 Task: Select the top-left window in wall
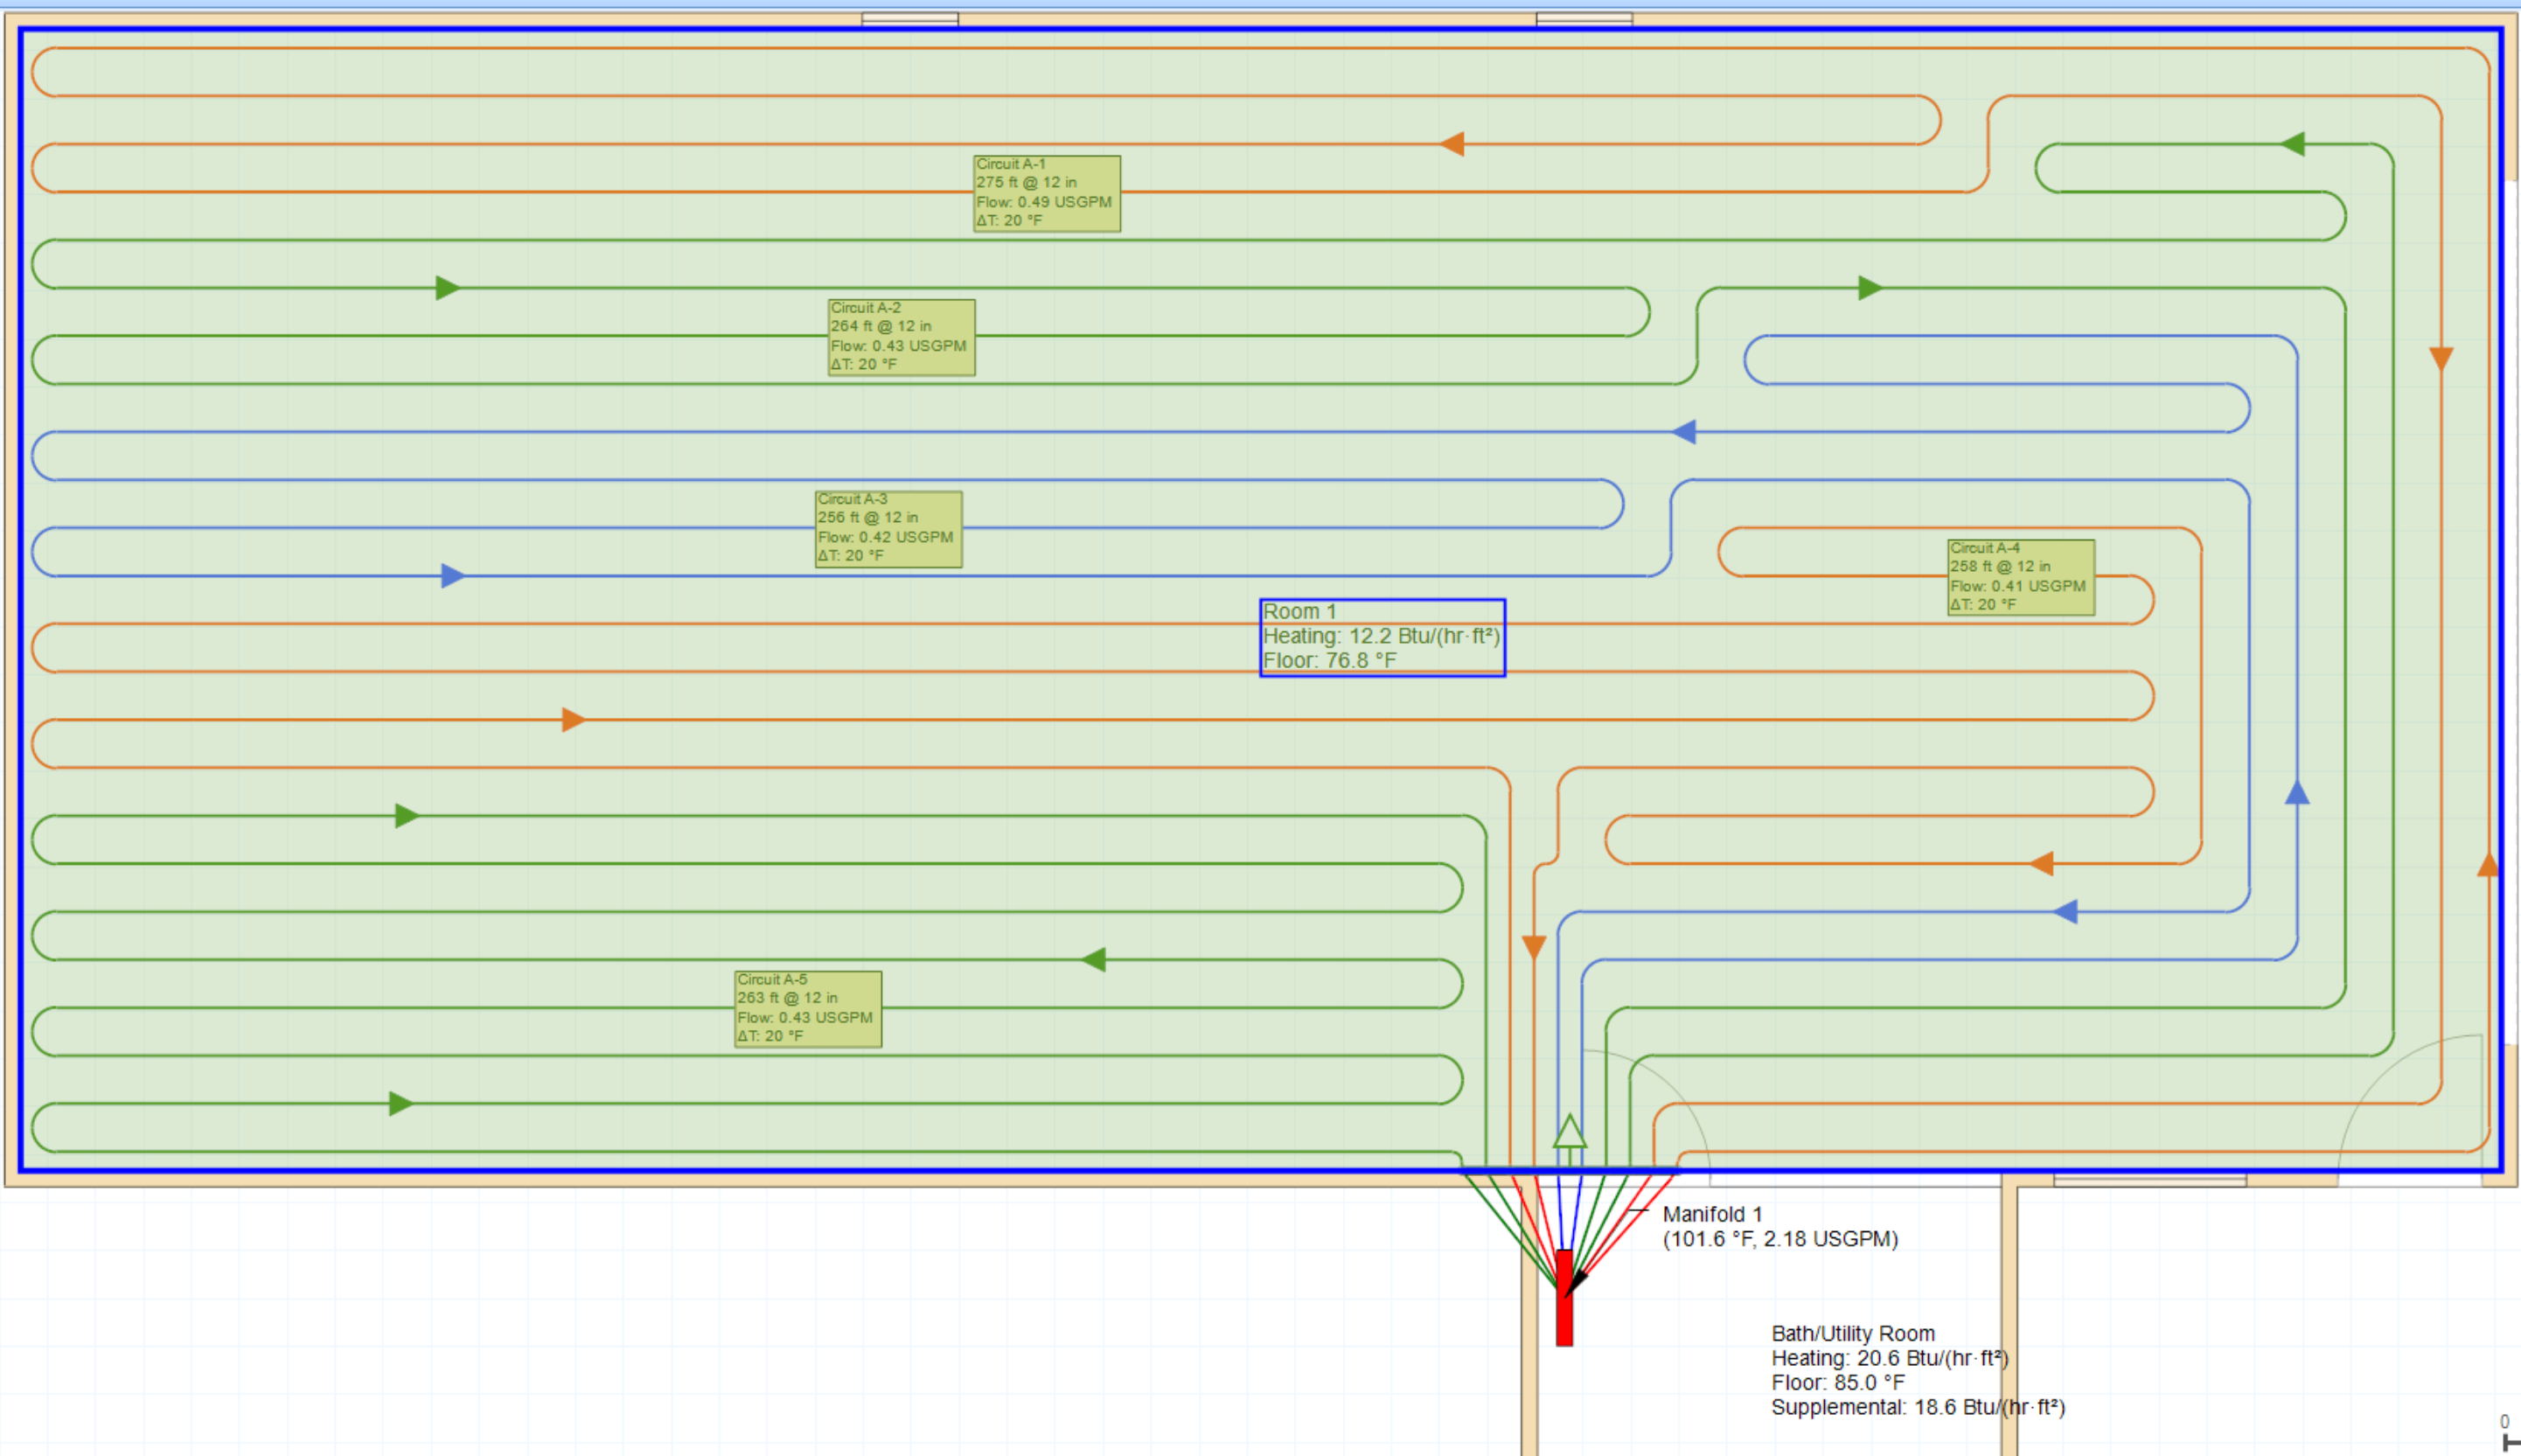click(909, 19)
